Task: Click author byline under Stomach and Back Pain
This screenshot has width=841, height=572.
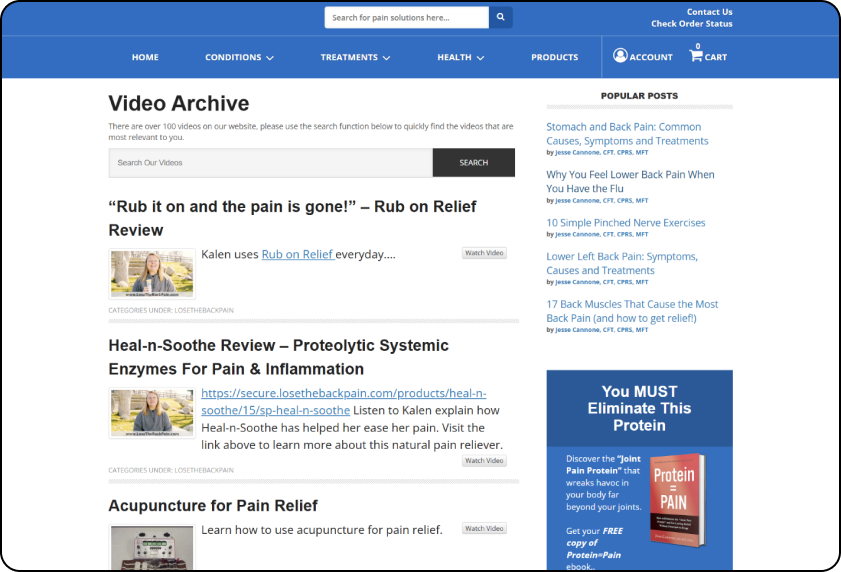Action: [597, 152]
